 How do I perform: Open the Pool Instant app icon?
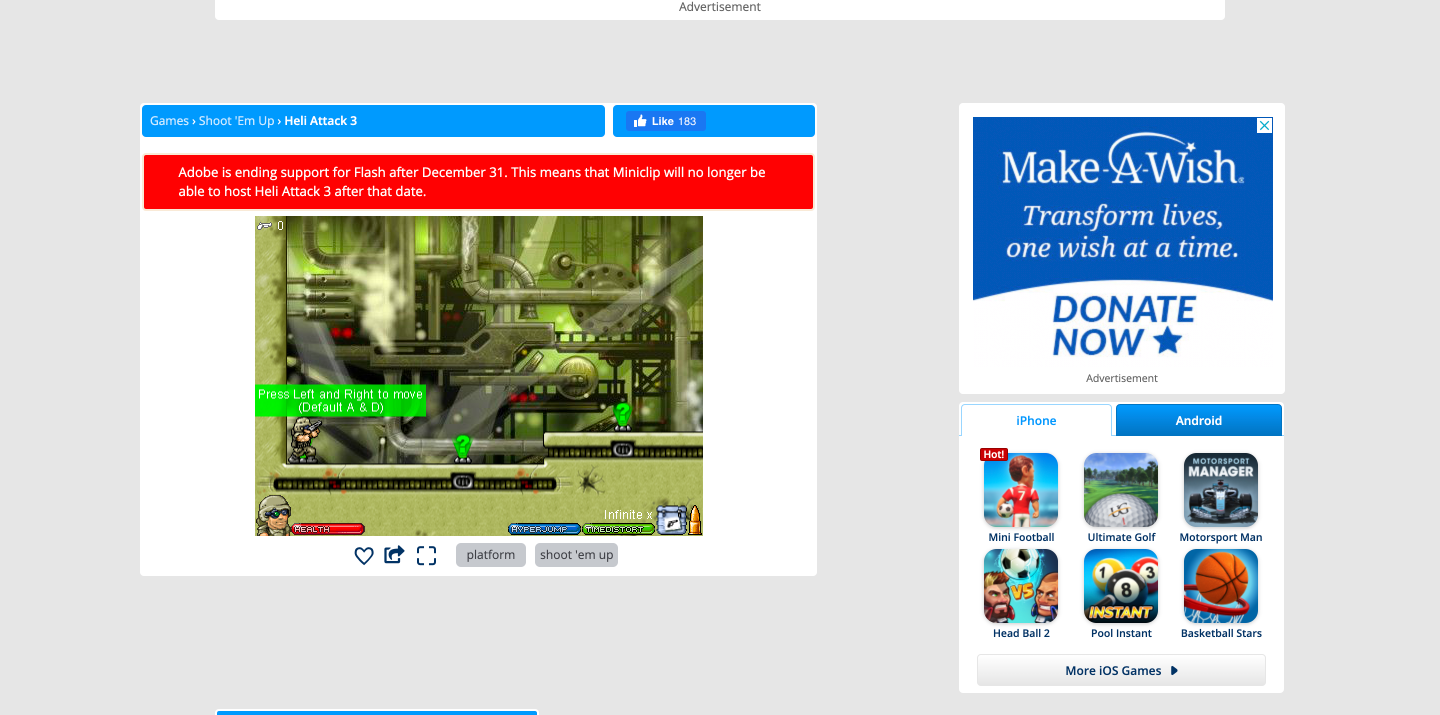(x=1121, y=586)
